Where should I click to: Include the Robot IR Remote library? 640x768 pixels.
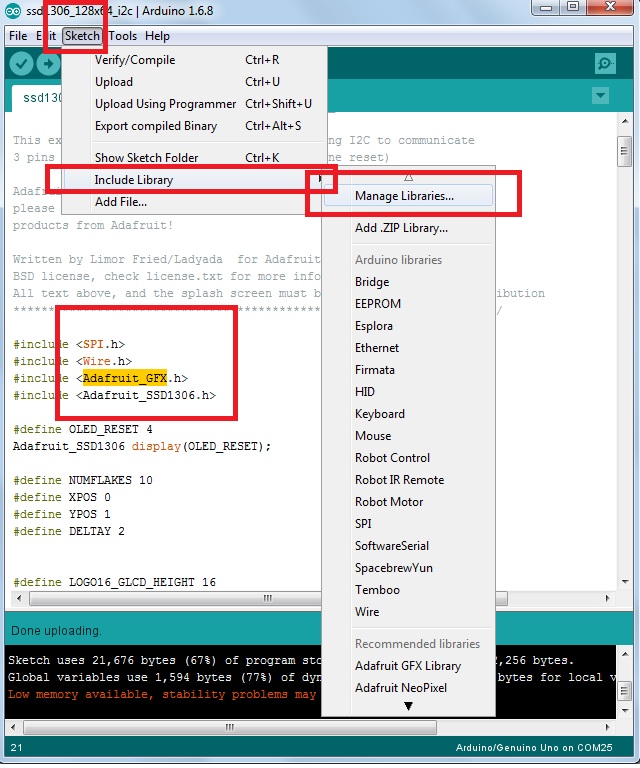click(408, 480)
